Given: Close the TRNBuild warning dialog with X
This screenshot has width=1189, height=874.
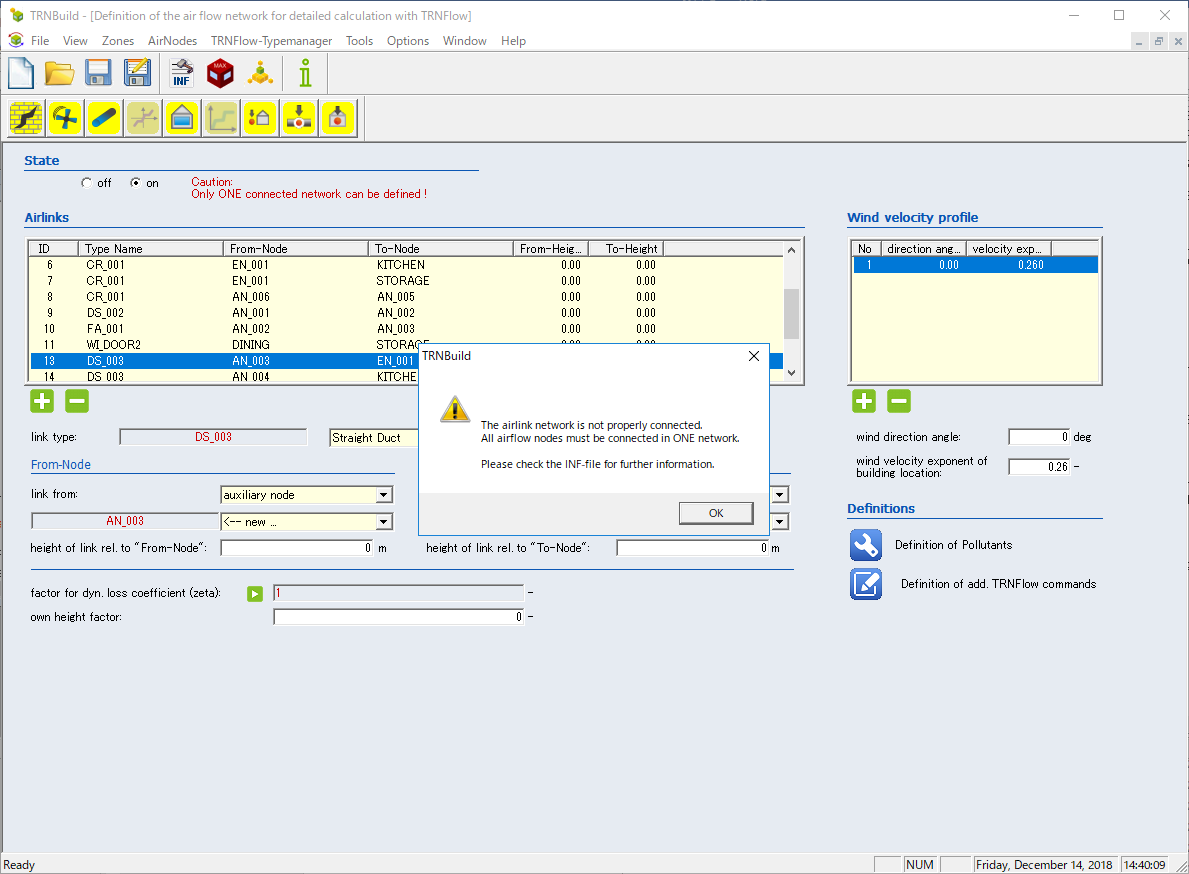Looking at the screenshot, I should pyautogui.click(x=754, y=356).
